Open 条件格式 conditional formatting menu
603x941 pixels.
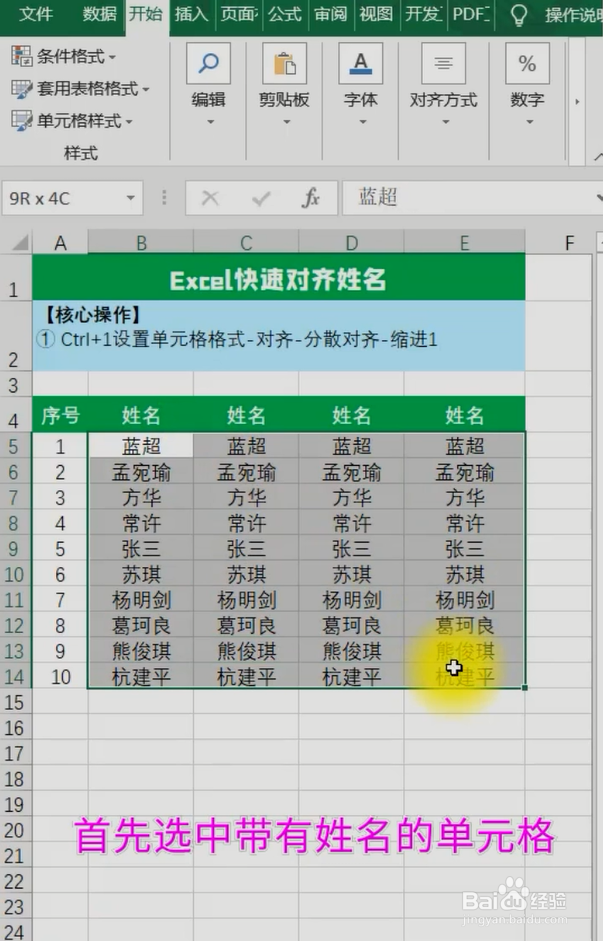point(64,56)
